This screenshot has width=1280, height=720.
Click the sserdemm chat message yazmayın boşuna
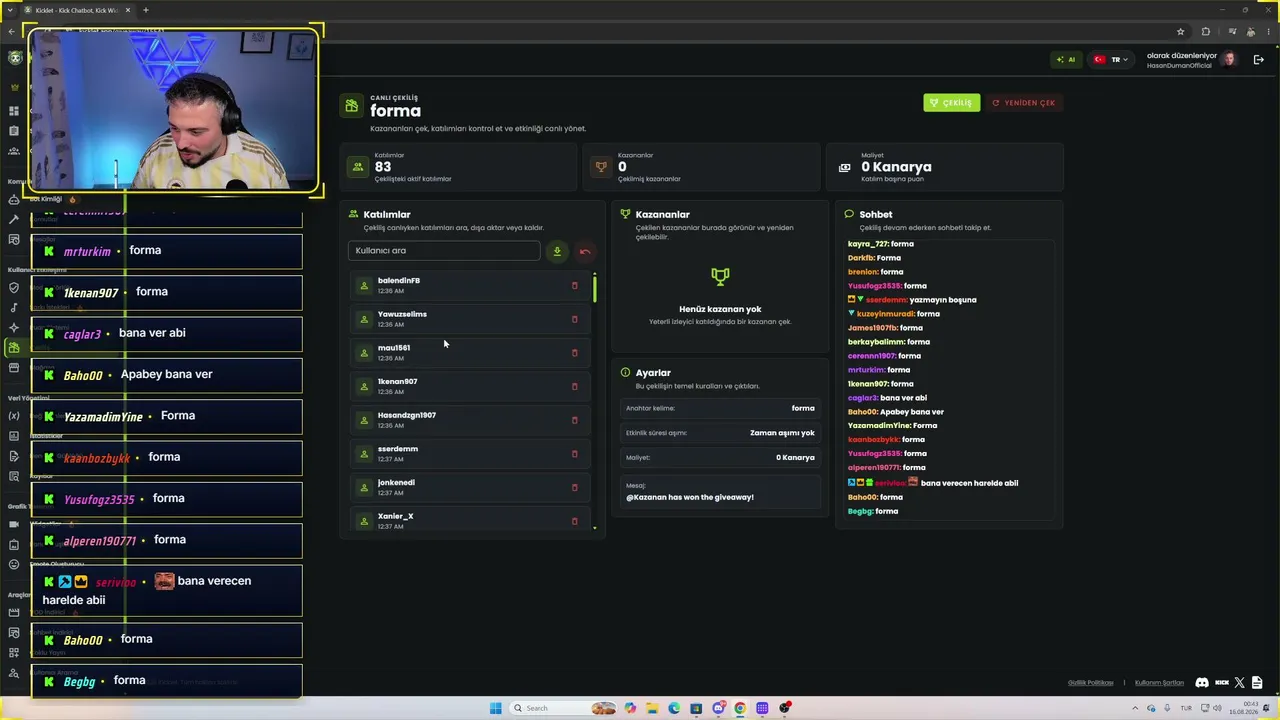click(x=912, y=300)
